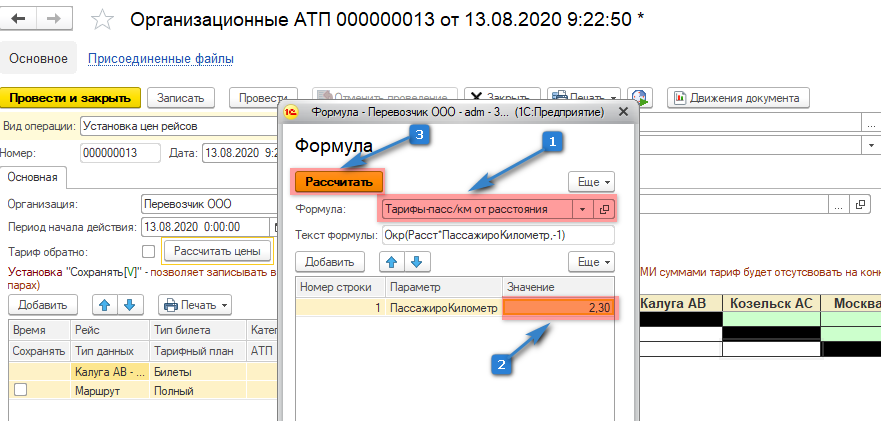Switch to the Основная tab
Viewport: 881px width, 421px height.
pos(34,177)
